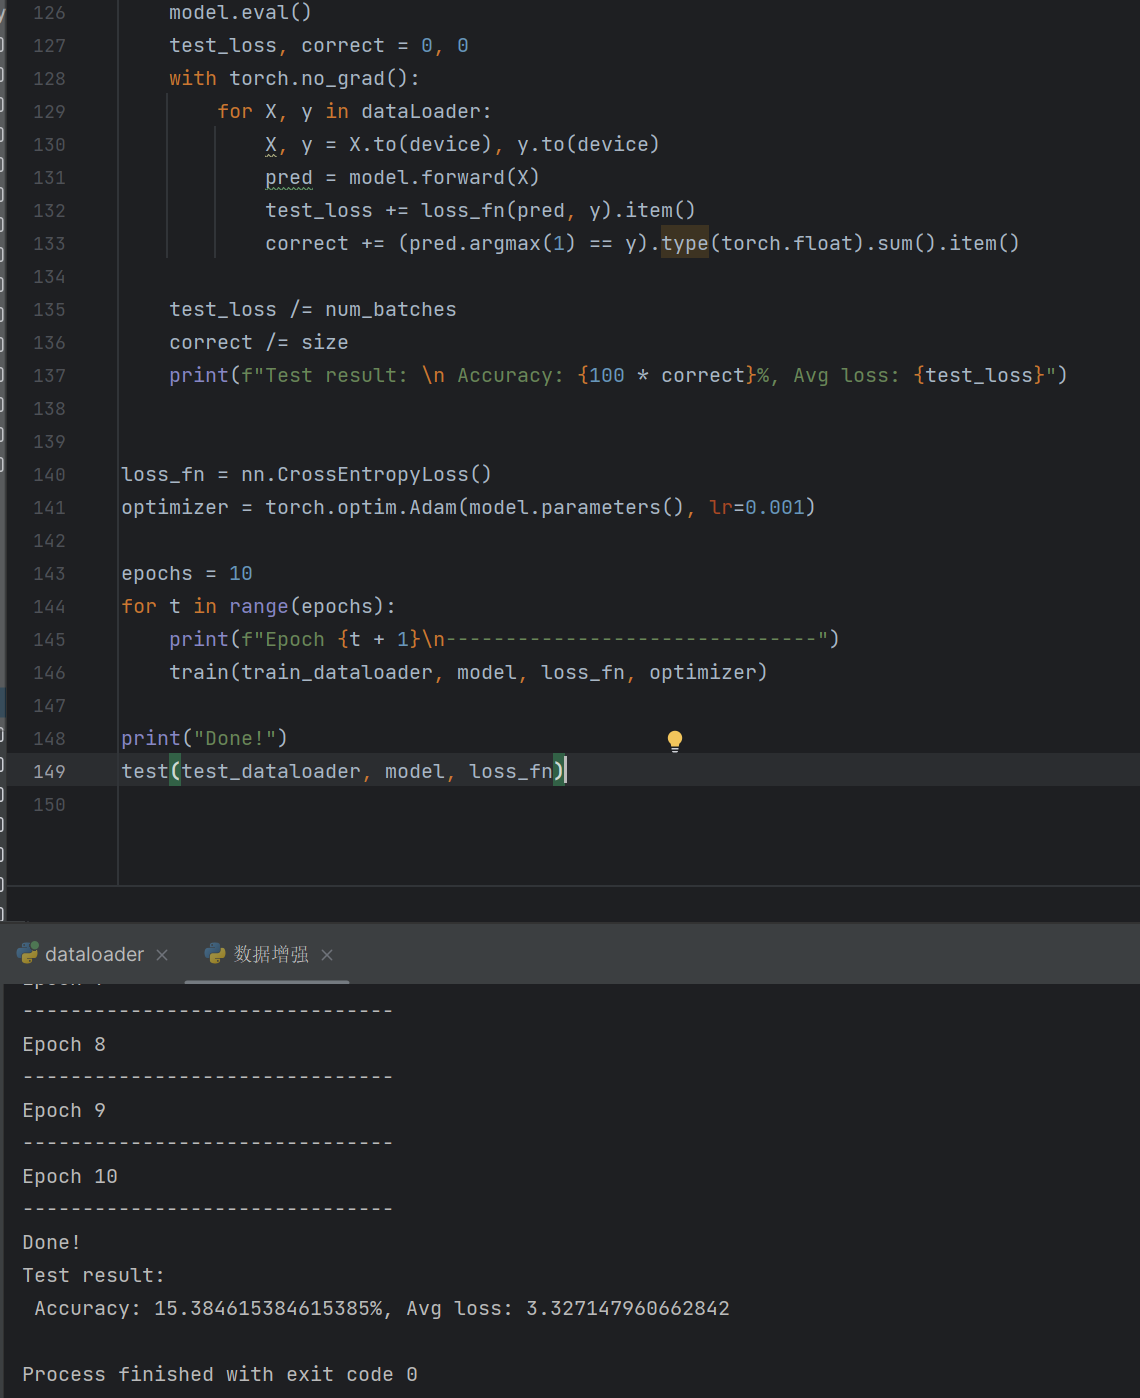
Task: Open the dataloader run tab
Action: [94, 954]
